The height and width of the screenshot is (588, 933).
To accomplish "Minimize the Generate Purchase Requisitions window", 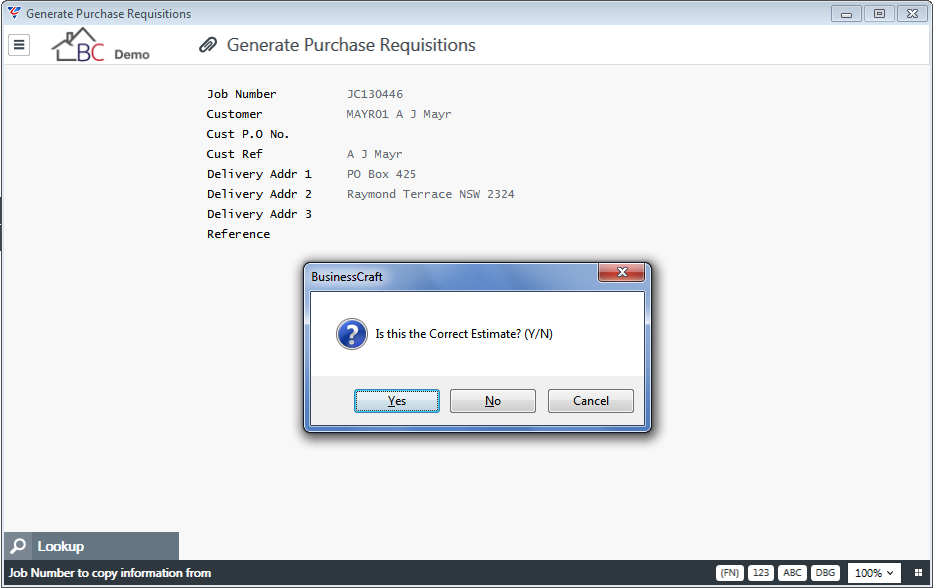I will (846, 14).
